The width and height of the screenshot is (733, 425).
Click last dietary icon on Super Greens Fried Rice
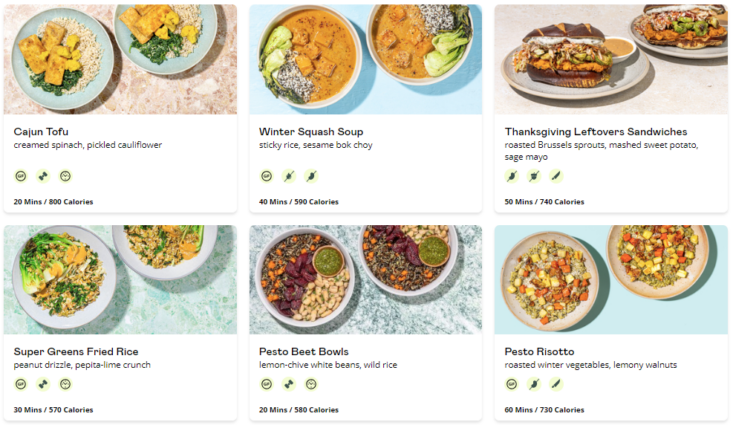click(65, 384)
